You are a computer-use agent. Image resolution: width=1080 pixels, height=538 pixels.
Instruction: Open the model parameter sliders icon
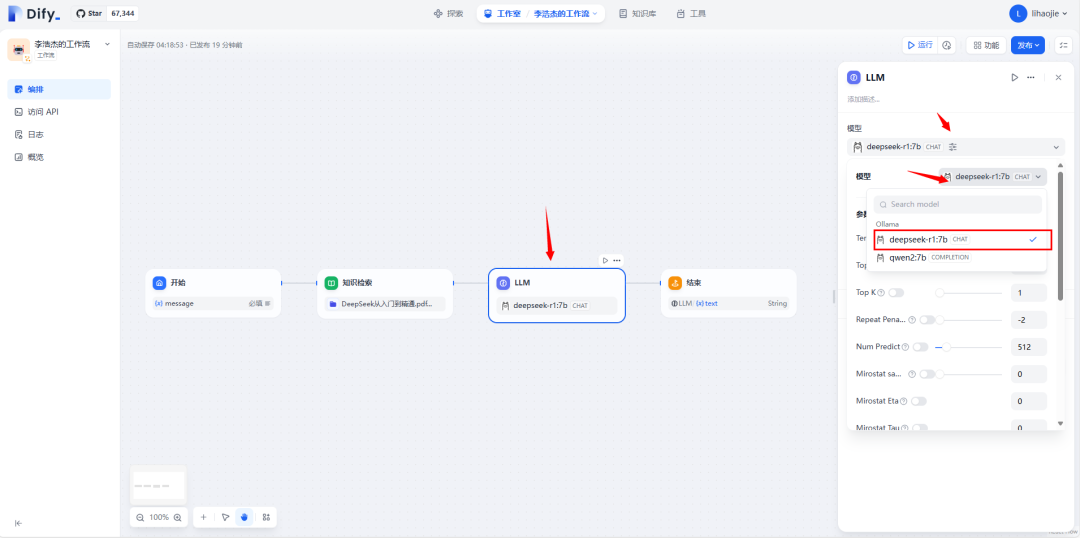click(x=953, y=147)
